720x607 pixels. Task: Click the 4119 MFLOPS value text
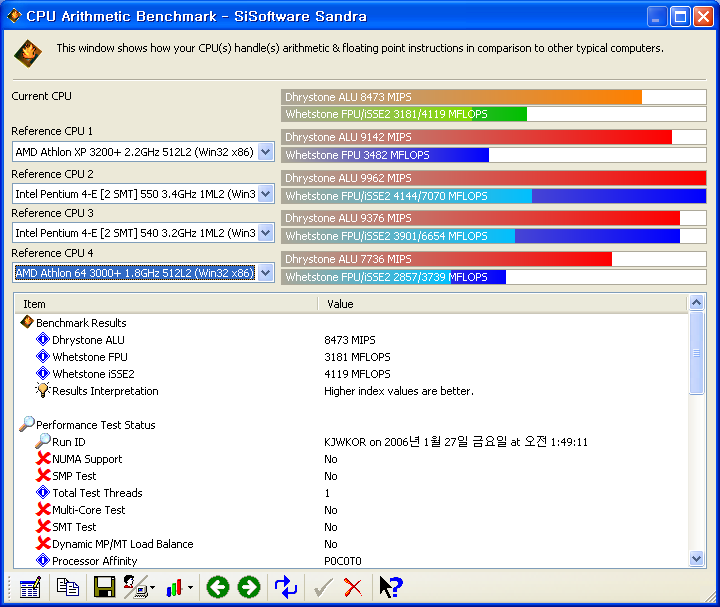(x=357, y=374)
